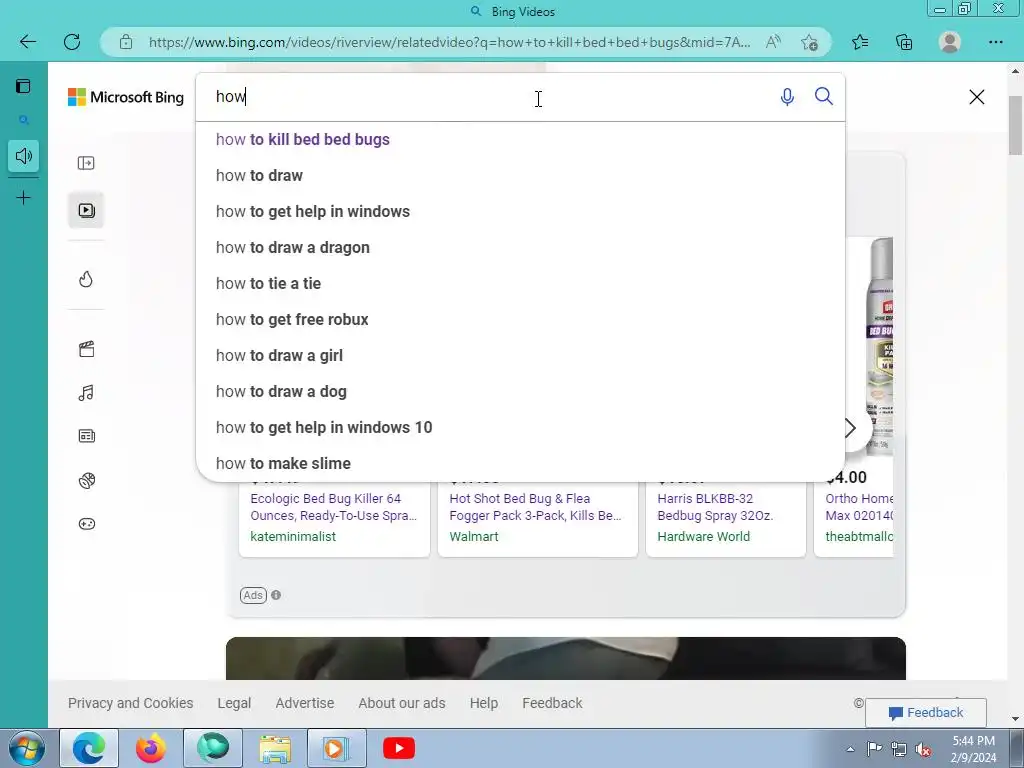This screenshot has width=1024, height=768.
Task: Open Firefox from the taskbar
Action: [x=151, y=748]
